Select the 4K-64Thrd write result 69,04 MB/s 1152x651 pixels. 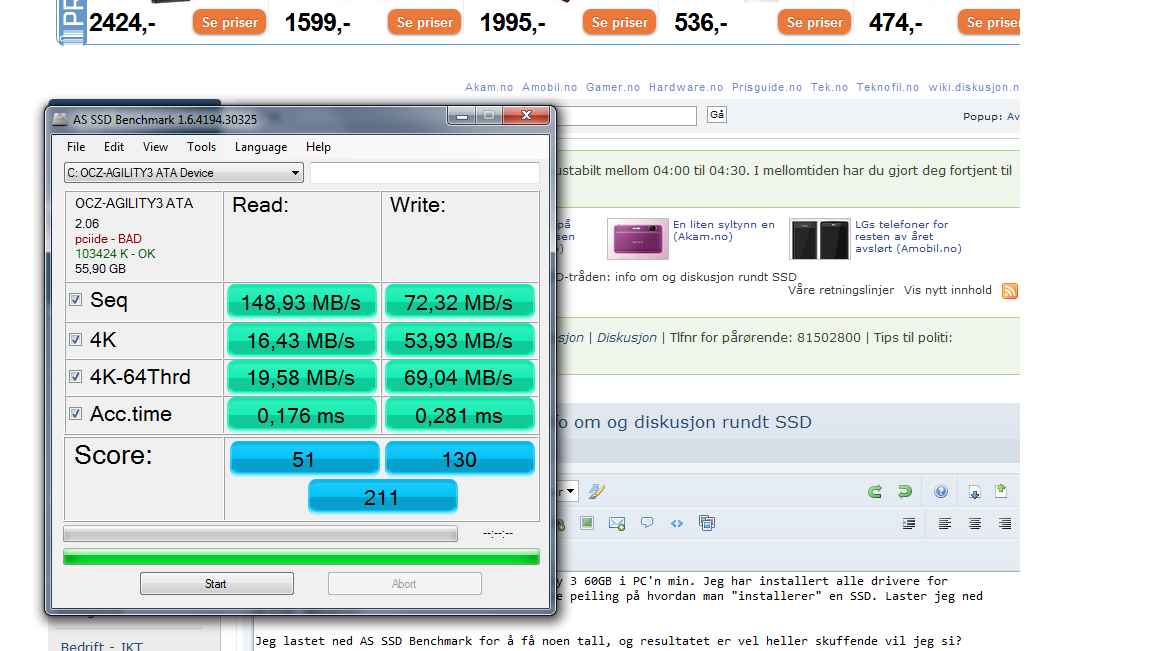[459, 377]
